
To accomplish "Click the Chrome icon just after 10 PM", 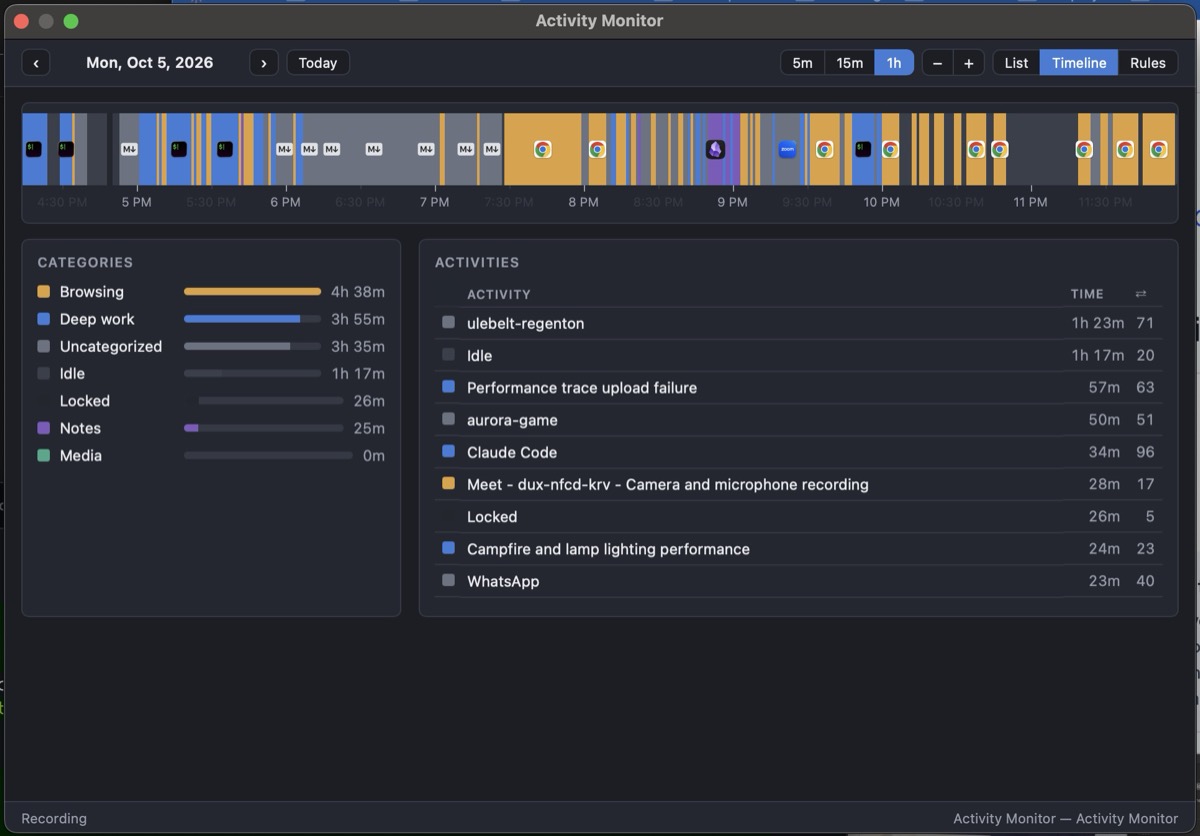I will pyautogui.click(x=890, y=149).
